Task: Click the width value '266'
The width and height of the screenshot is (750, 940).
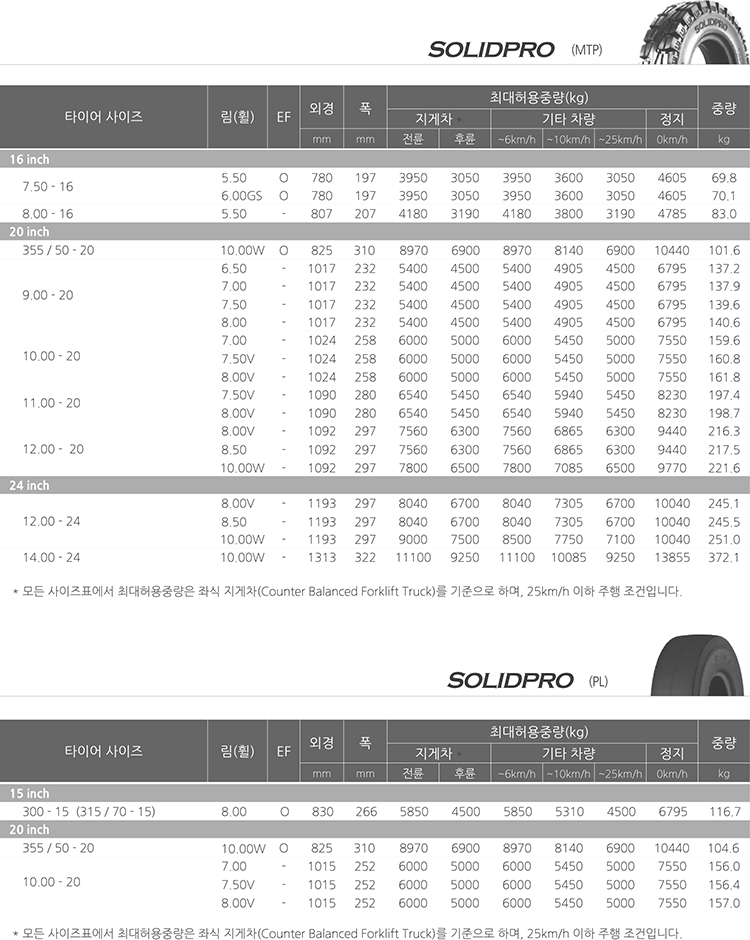Action: 366,811
